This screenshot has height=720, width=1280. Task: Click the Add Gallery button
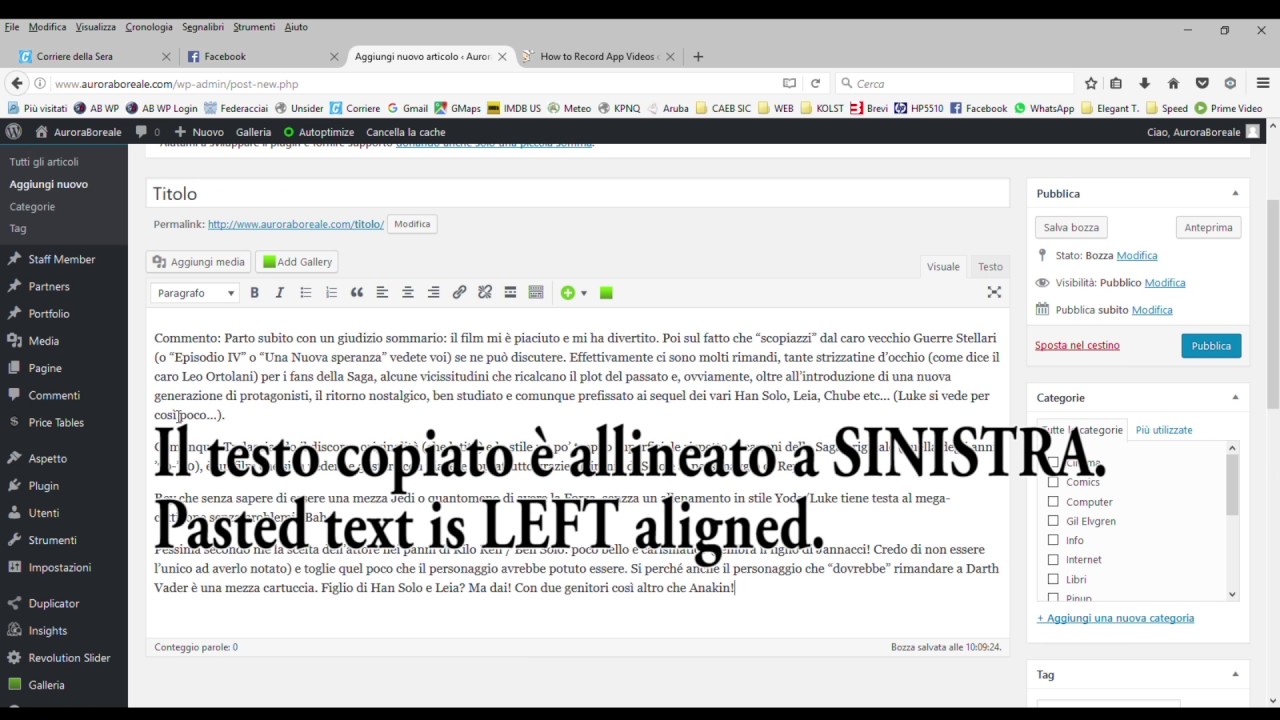[297, 262]
